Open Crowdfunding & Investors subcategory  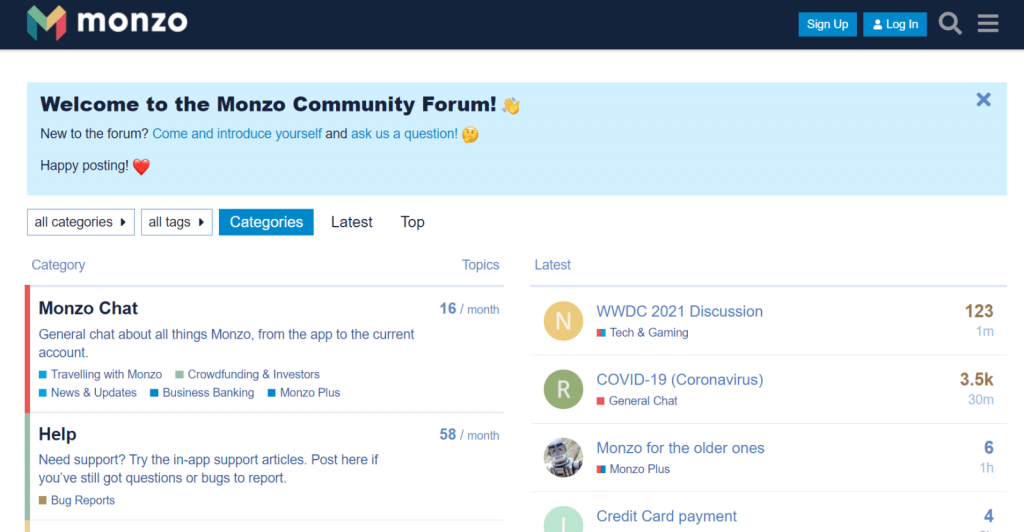pos(248,374)
